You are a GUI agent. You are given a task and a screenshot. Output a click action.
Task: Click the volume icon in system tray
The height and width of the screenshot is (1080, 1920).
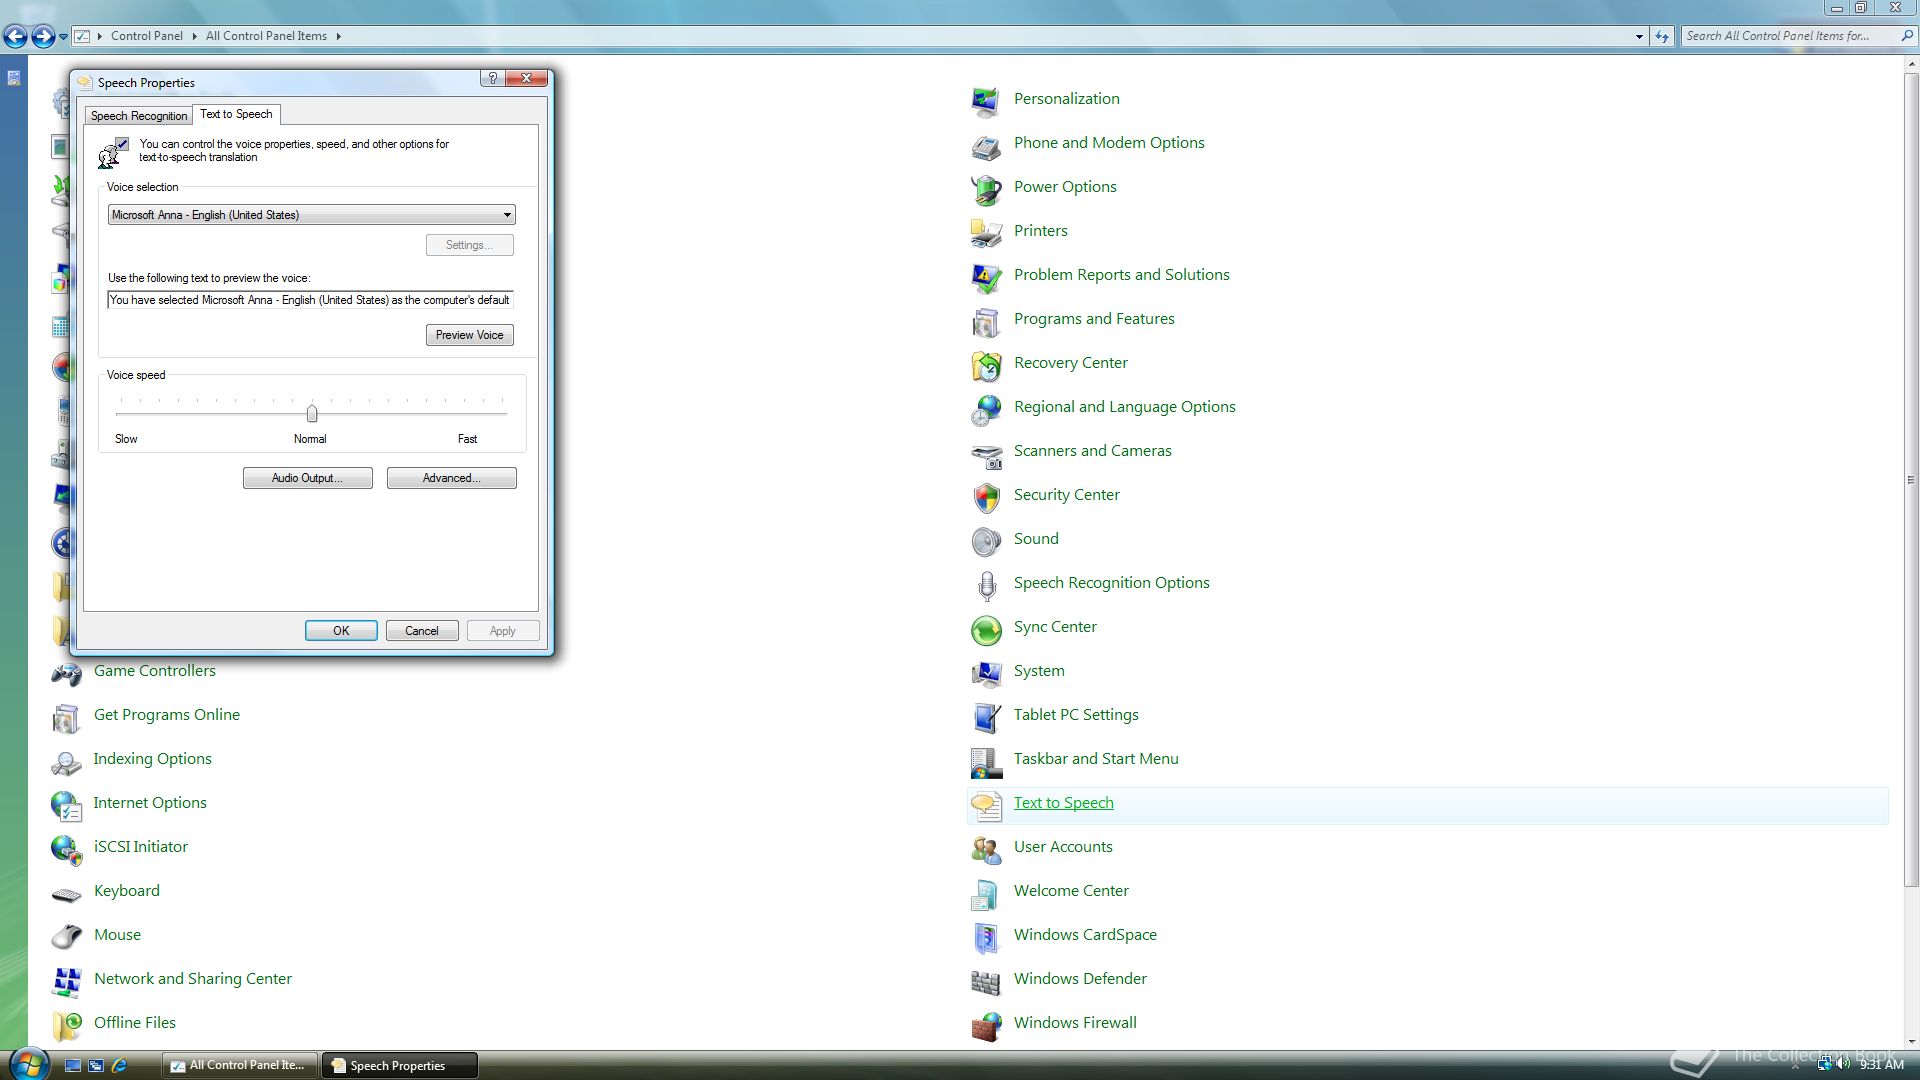tap(1843, 1065)
